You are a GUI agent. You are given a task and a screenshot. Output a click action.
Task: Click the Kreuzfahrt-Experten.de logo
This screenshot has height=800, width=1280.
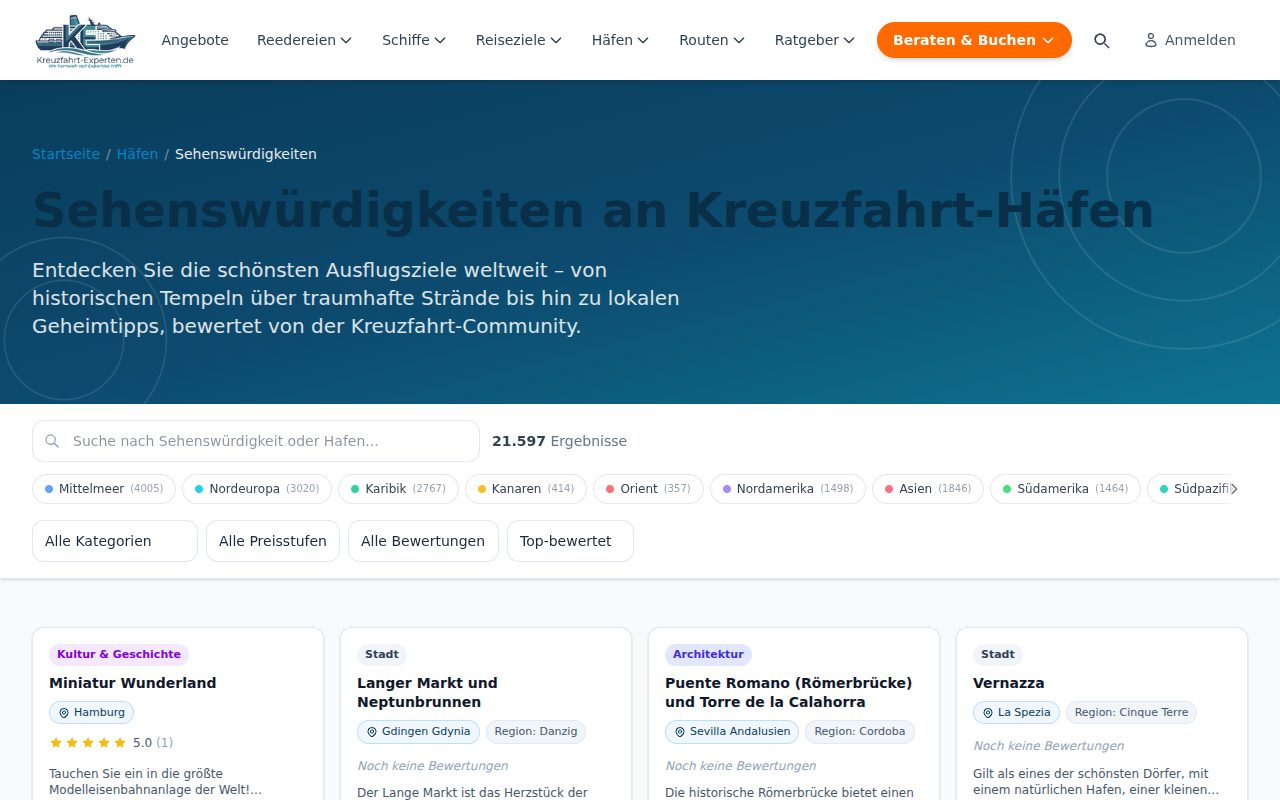click(x=84, y=40)
